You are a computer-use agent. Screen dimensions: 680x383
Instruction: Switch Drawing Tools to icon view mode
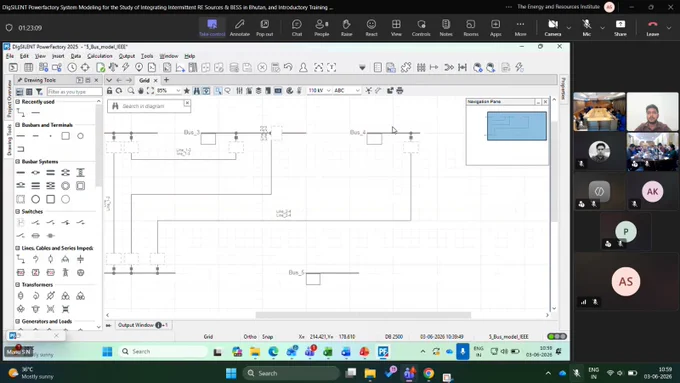click(x=20, y=92)
